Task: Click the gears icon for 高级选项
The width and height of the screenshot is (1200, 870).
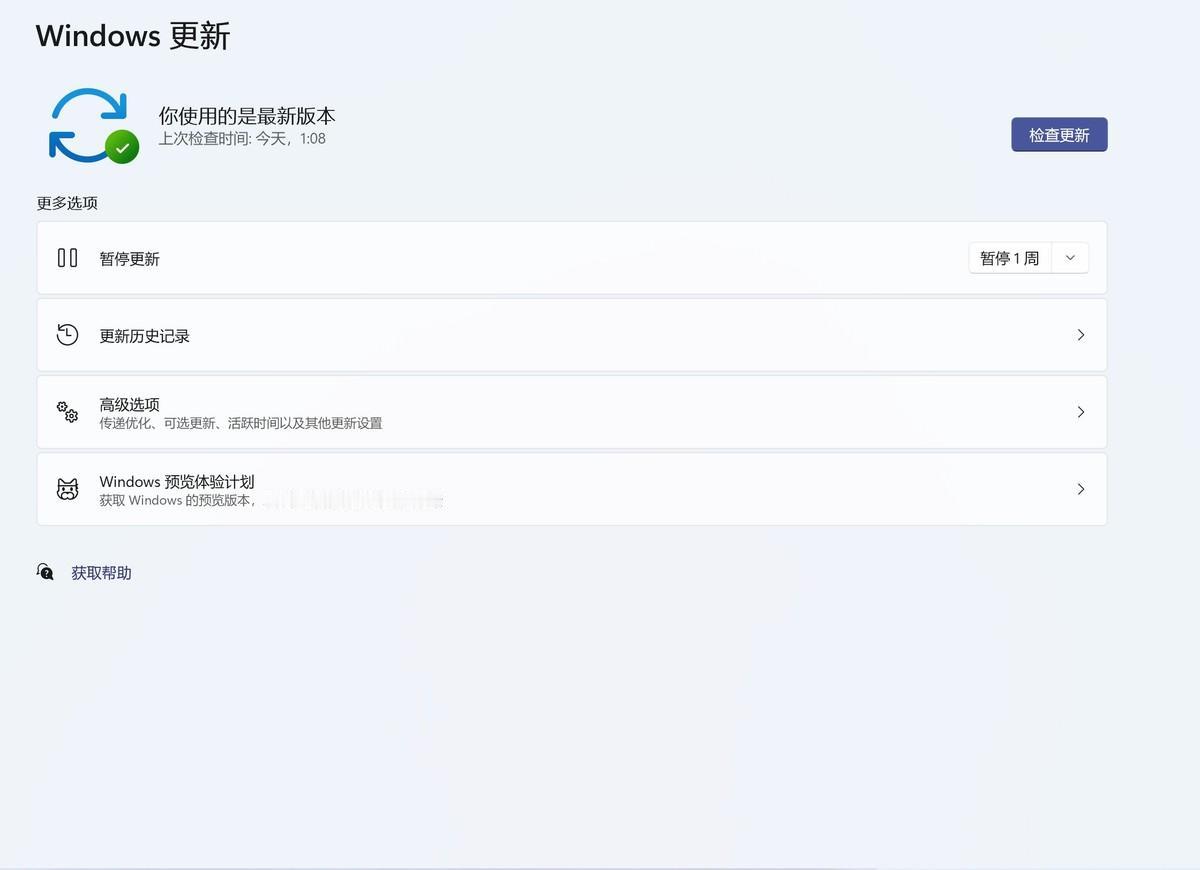Action: point(67,412)
